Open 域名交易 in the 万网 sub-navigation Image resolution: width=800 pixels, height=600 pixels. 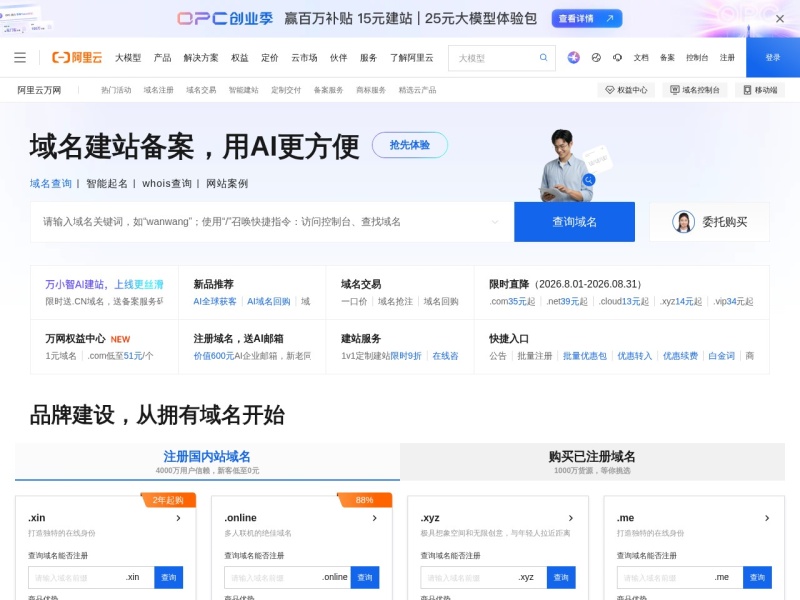pyautogui.click(x=201, y=90)
